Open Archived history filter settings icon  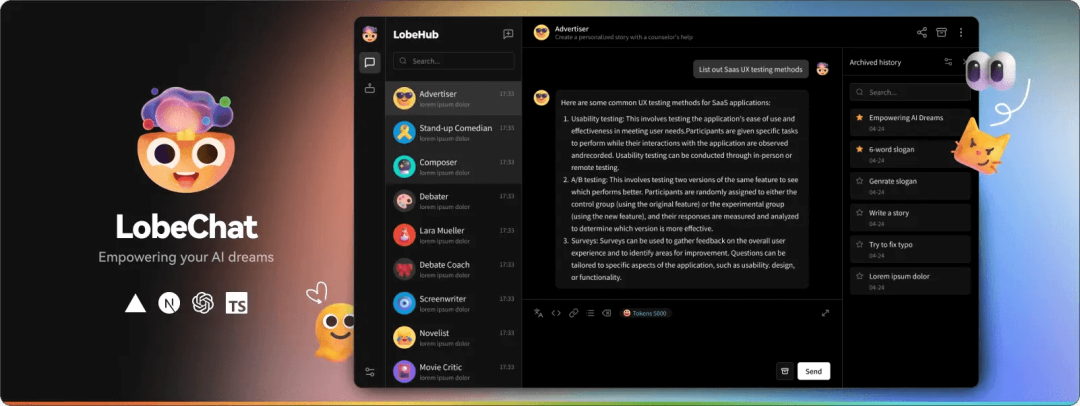click(948, 62)
